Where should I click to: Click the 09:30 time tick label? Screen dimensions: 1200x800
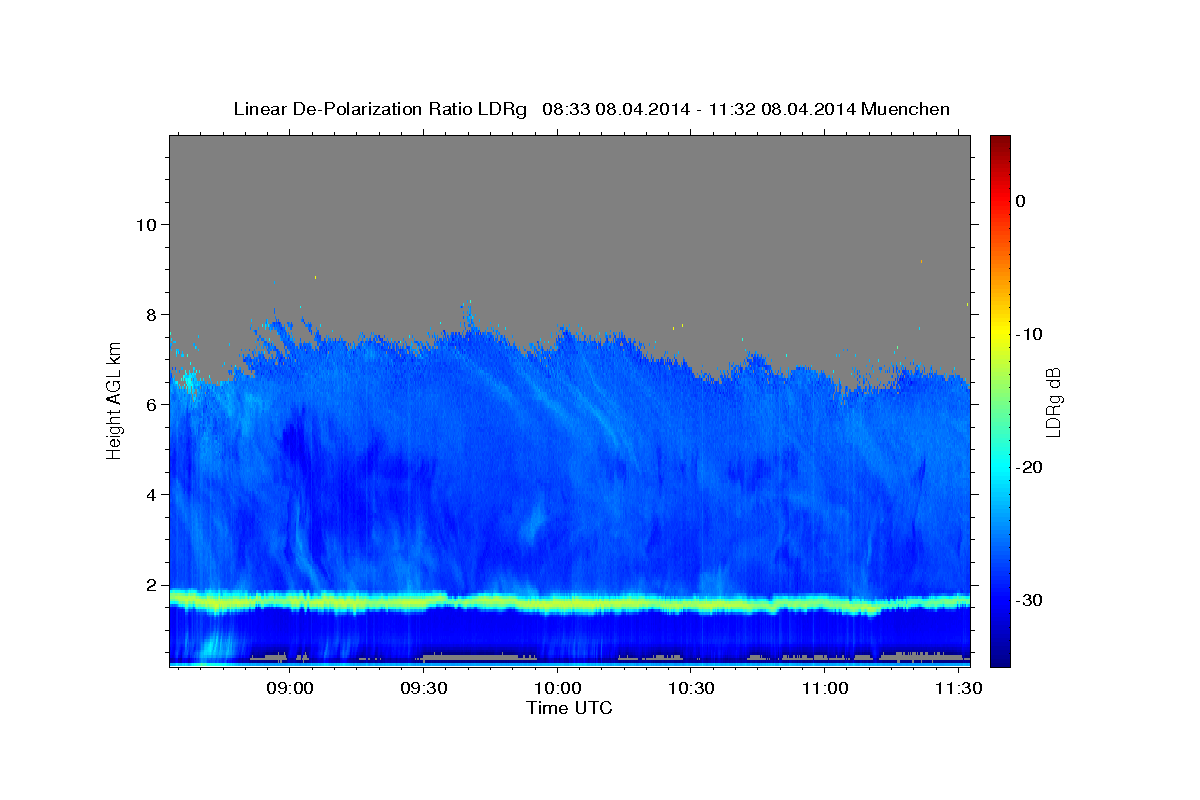pos(424,689)
